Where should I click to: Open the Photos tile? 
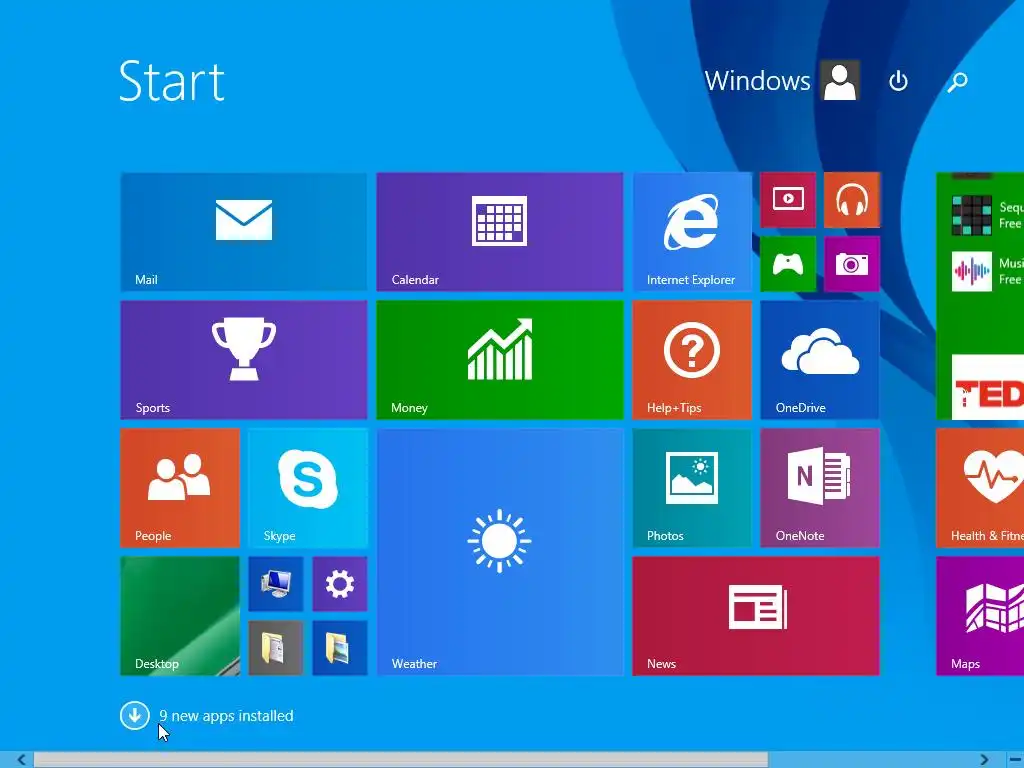(692, 488)
